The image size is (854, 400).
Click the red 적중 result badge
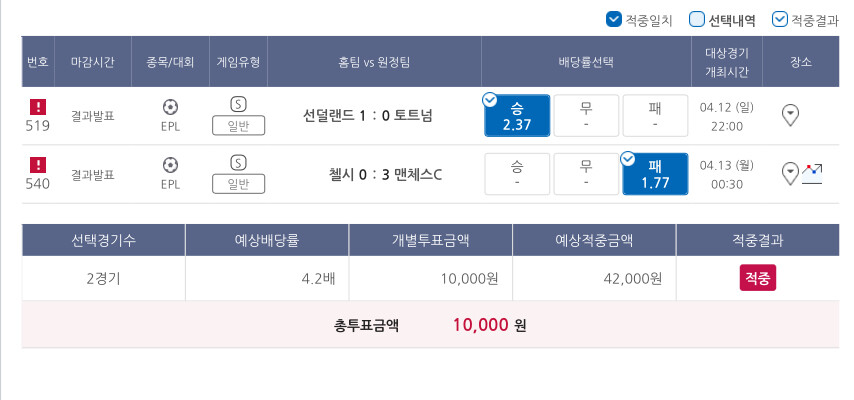758,278
